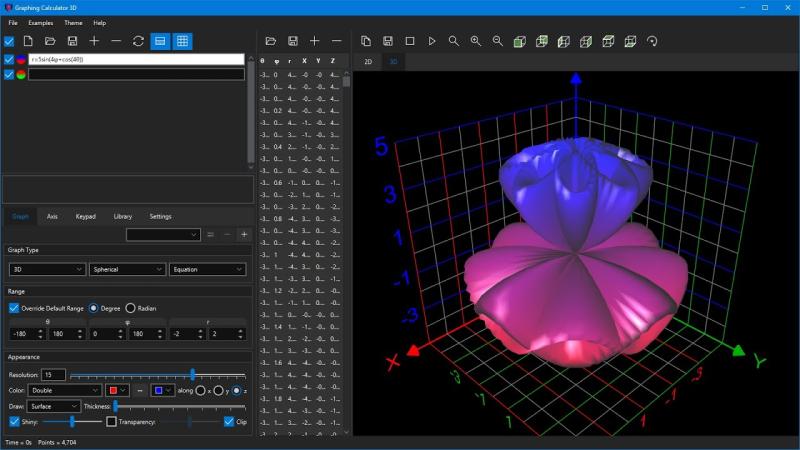Zoom out with the minus magnifier icon

[497, 41]
